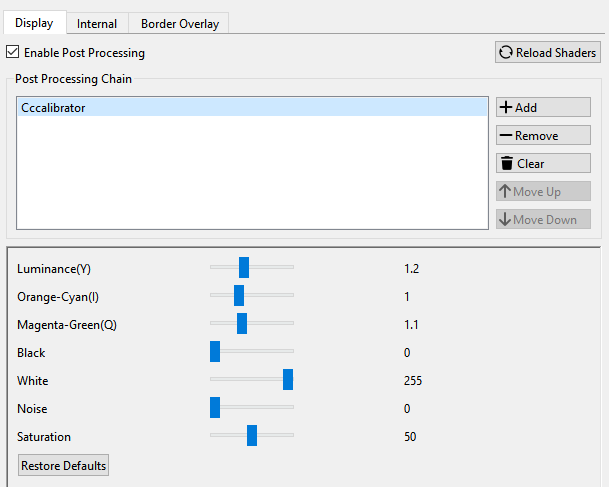The width and height of the screenshot is (609, 487).
Task: Click the Magenta-Green value 1.1
Action: point(411,325)
